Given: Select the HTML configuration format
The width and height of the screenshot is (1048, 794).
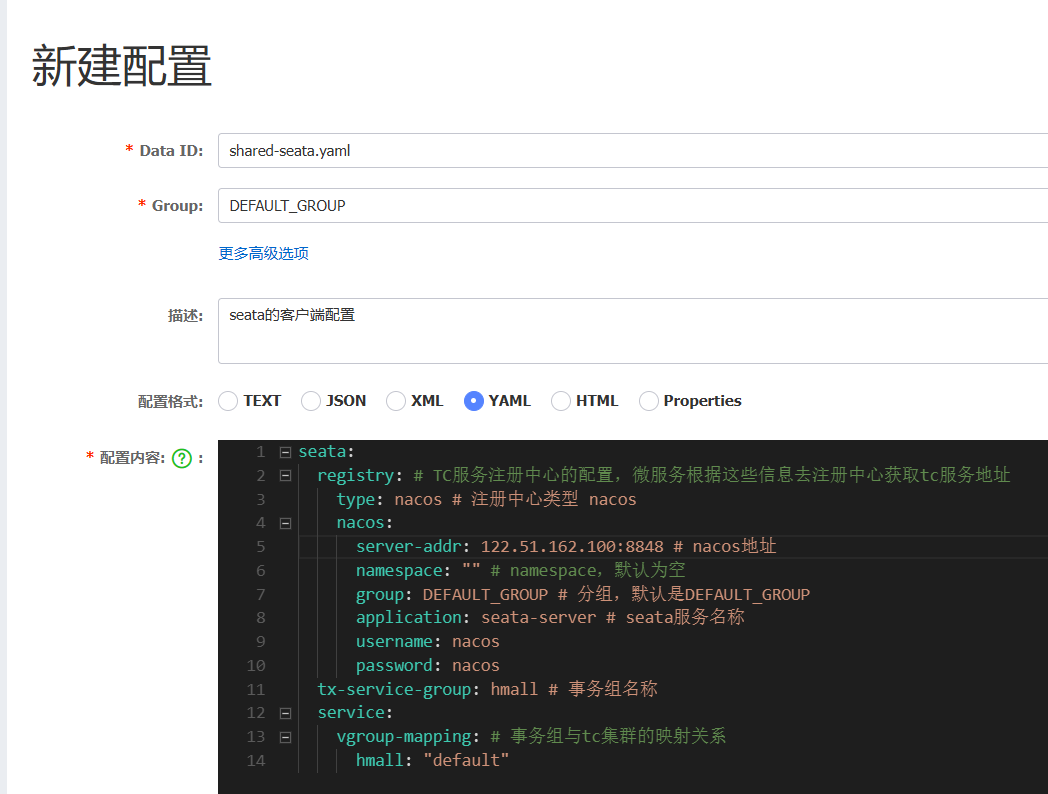Looking at the screenshot, I should coord(560,400).
